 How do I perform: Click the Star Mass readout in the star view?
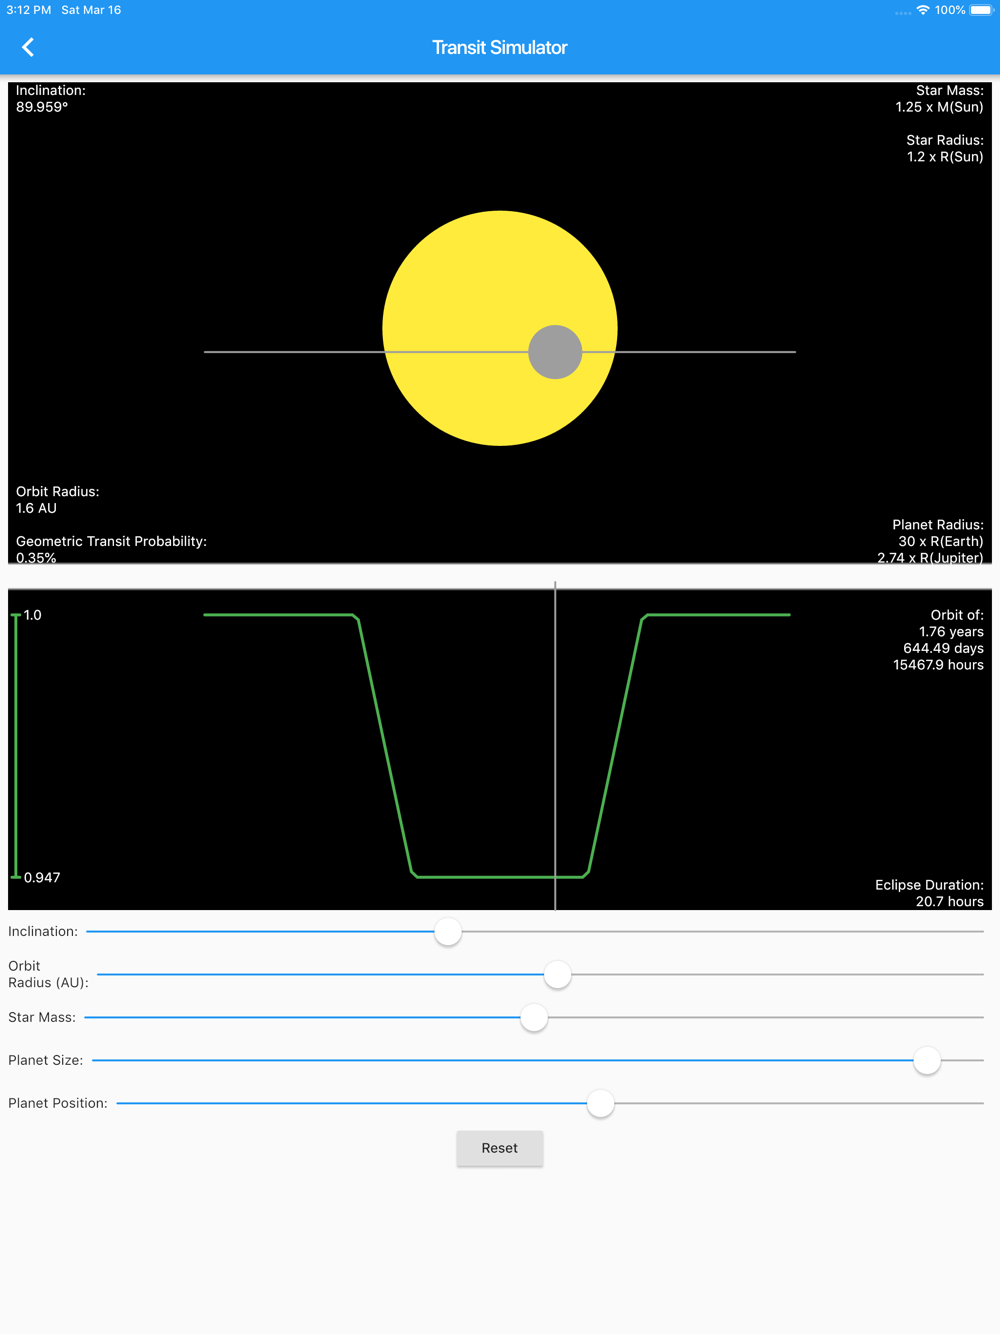coord(939,99)
